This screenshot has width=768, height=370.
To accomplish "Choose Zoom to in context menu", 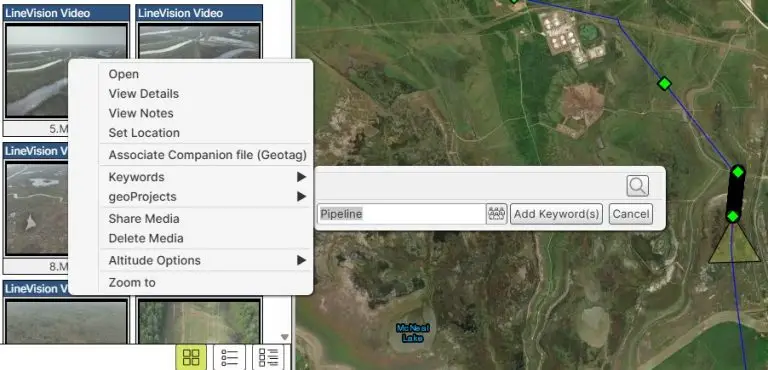I will [x=132, y=283].
